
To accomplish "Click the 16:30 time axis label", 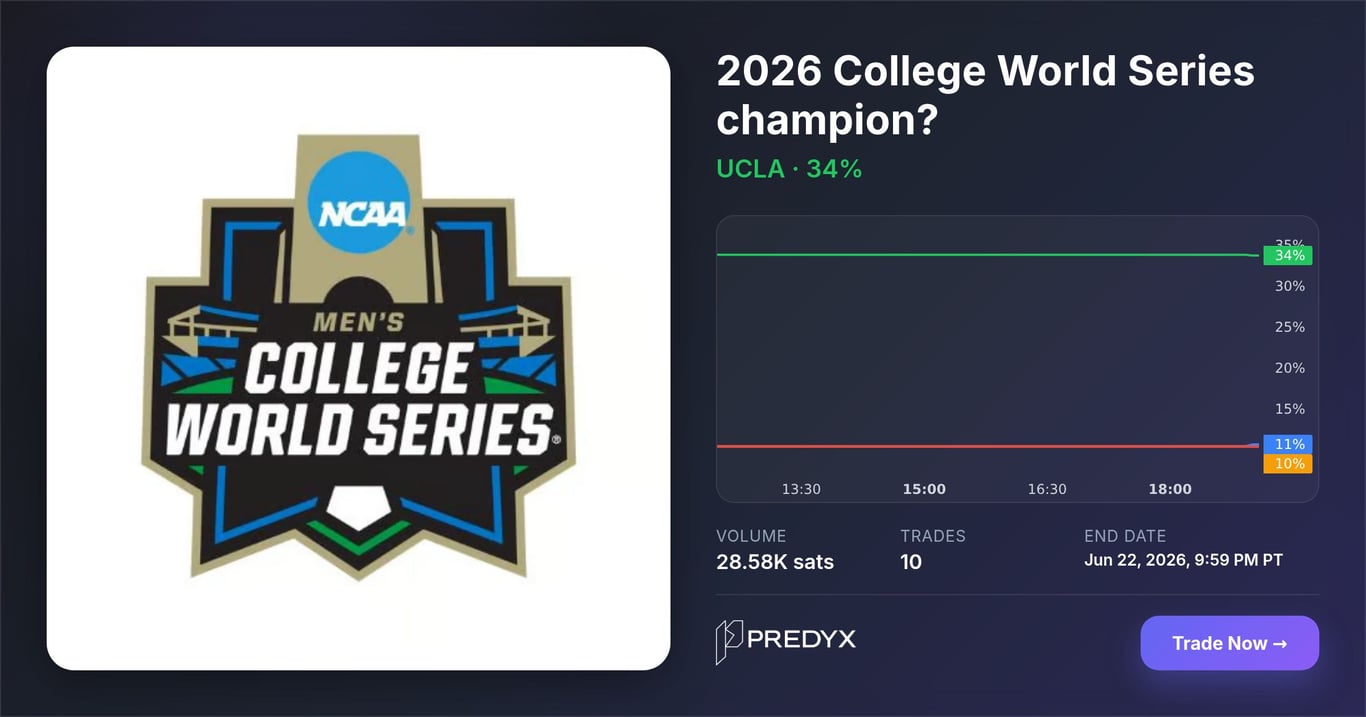I will [1047, 489].
